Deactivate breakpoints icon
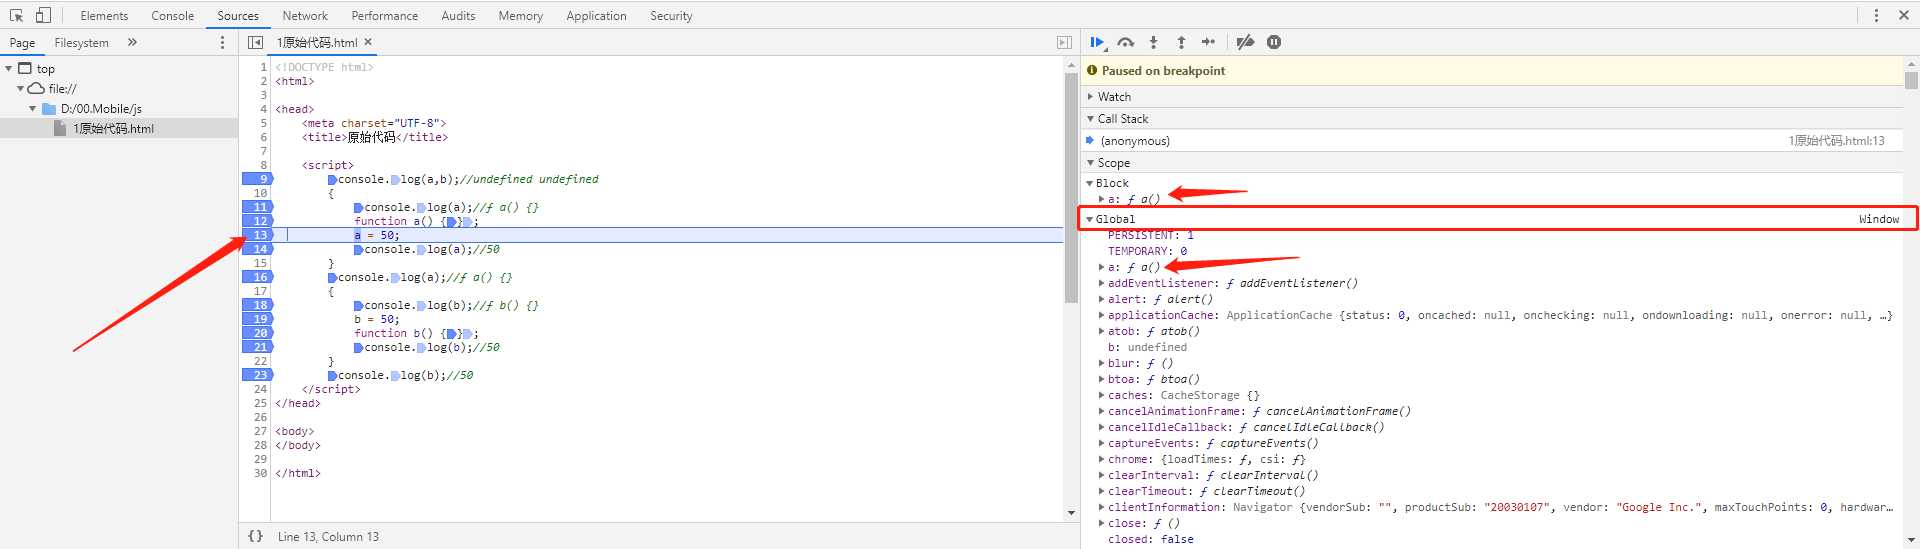This screenshot has width=1920, height=549. tap(1245, 42)
